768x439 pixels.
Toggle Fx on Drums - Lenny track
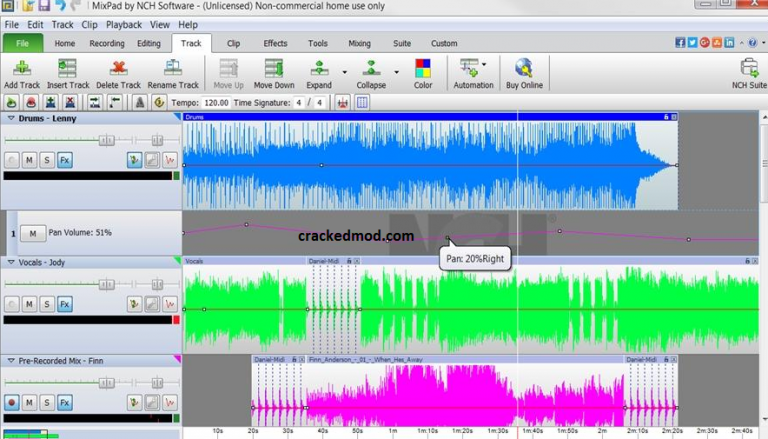coord(65,160)
